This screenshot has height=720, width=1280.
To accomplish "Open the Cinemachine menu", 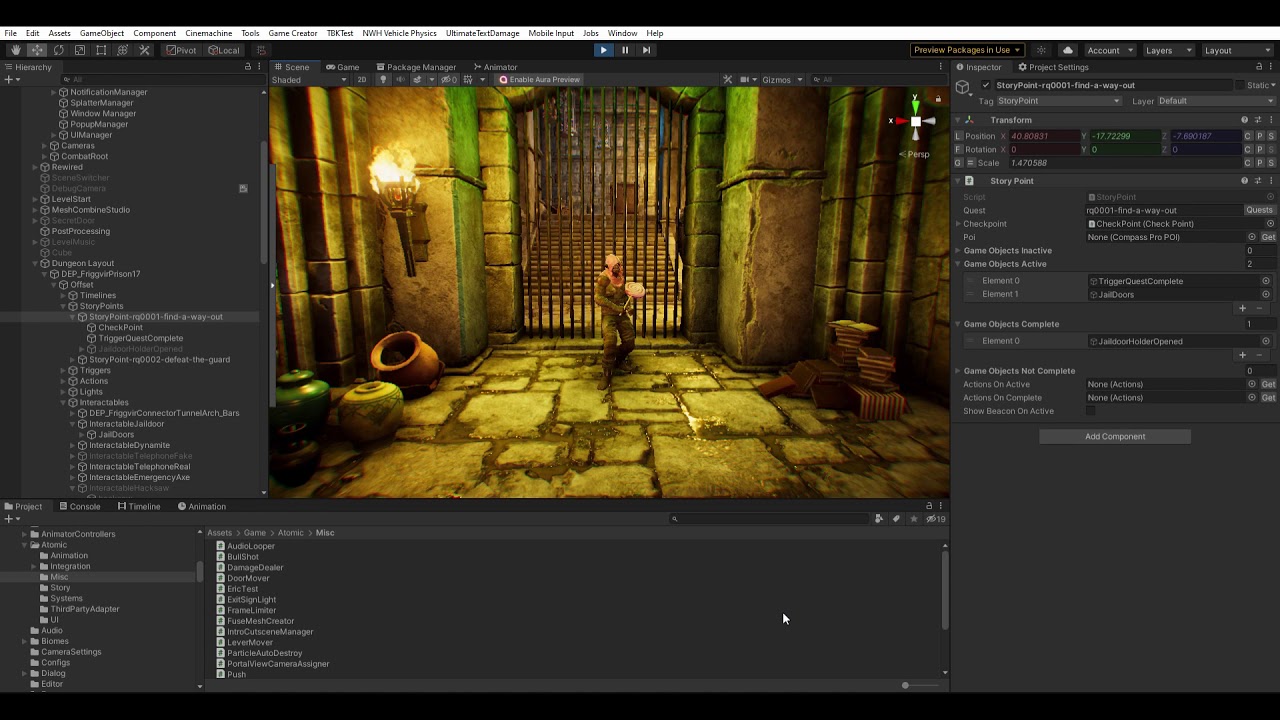I will coord(208,33).
